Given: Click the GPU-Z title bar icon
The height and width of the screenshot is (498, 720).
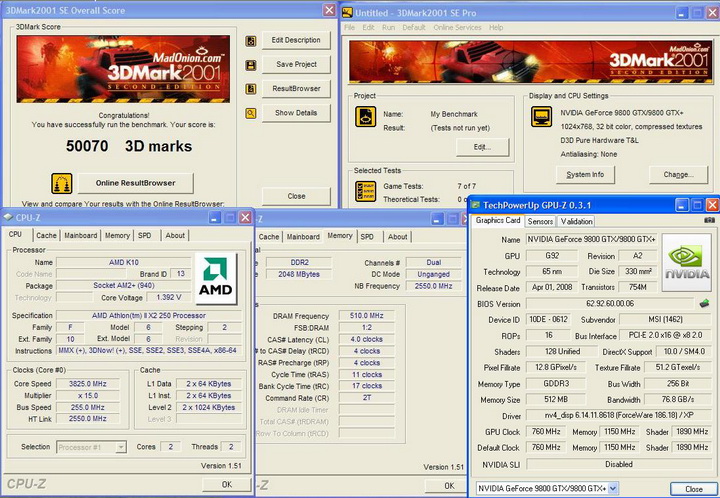Looking at the screenshot, I should click(x=476, y=205).
